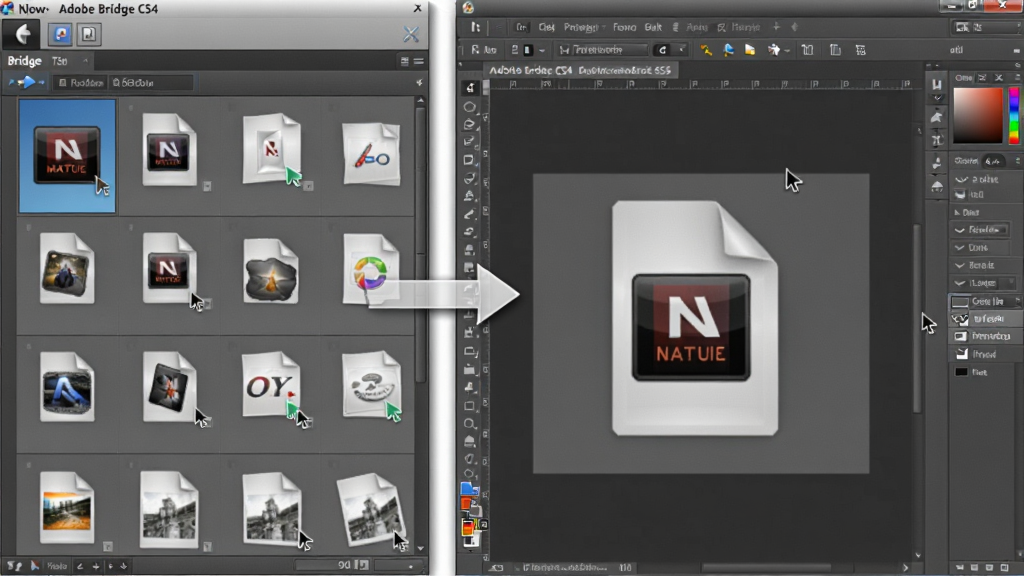Viewport: 1024px width, 576px height.
Task: Select the Ellipse tool in Photoshop toolbox
Action: (x=470, y=106)
